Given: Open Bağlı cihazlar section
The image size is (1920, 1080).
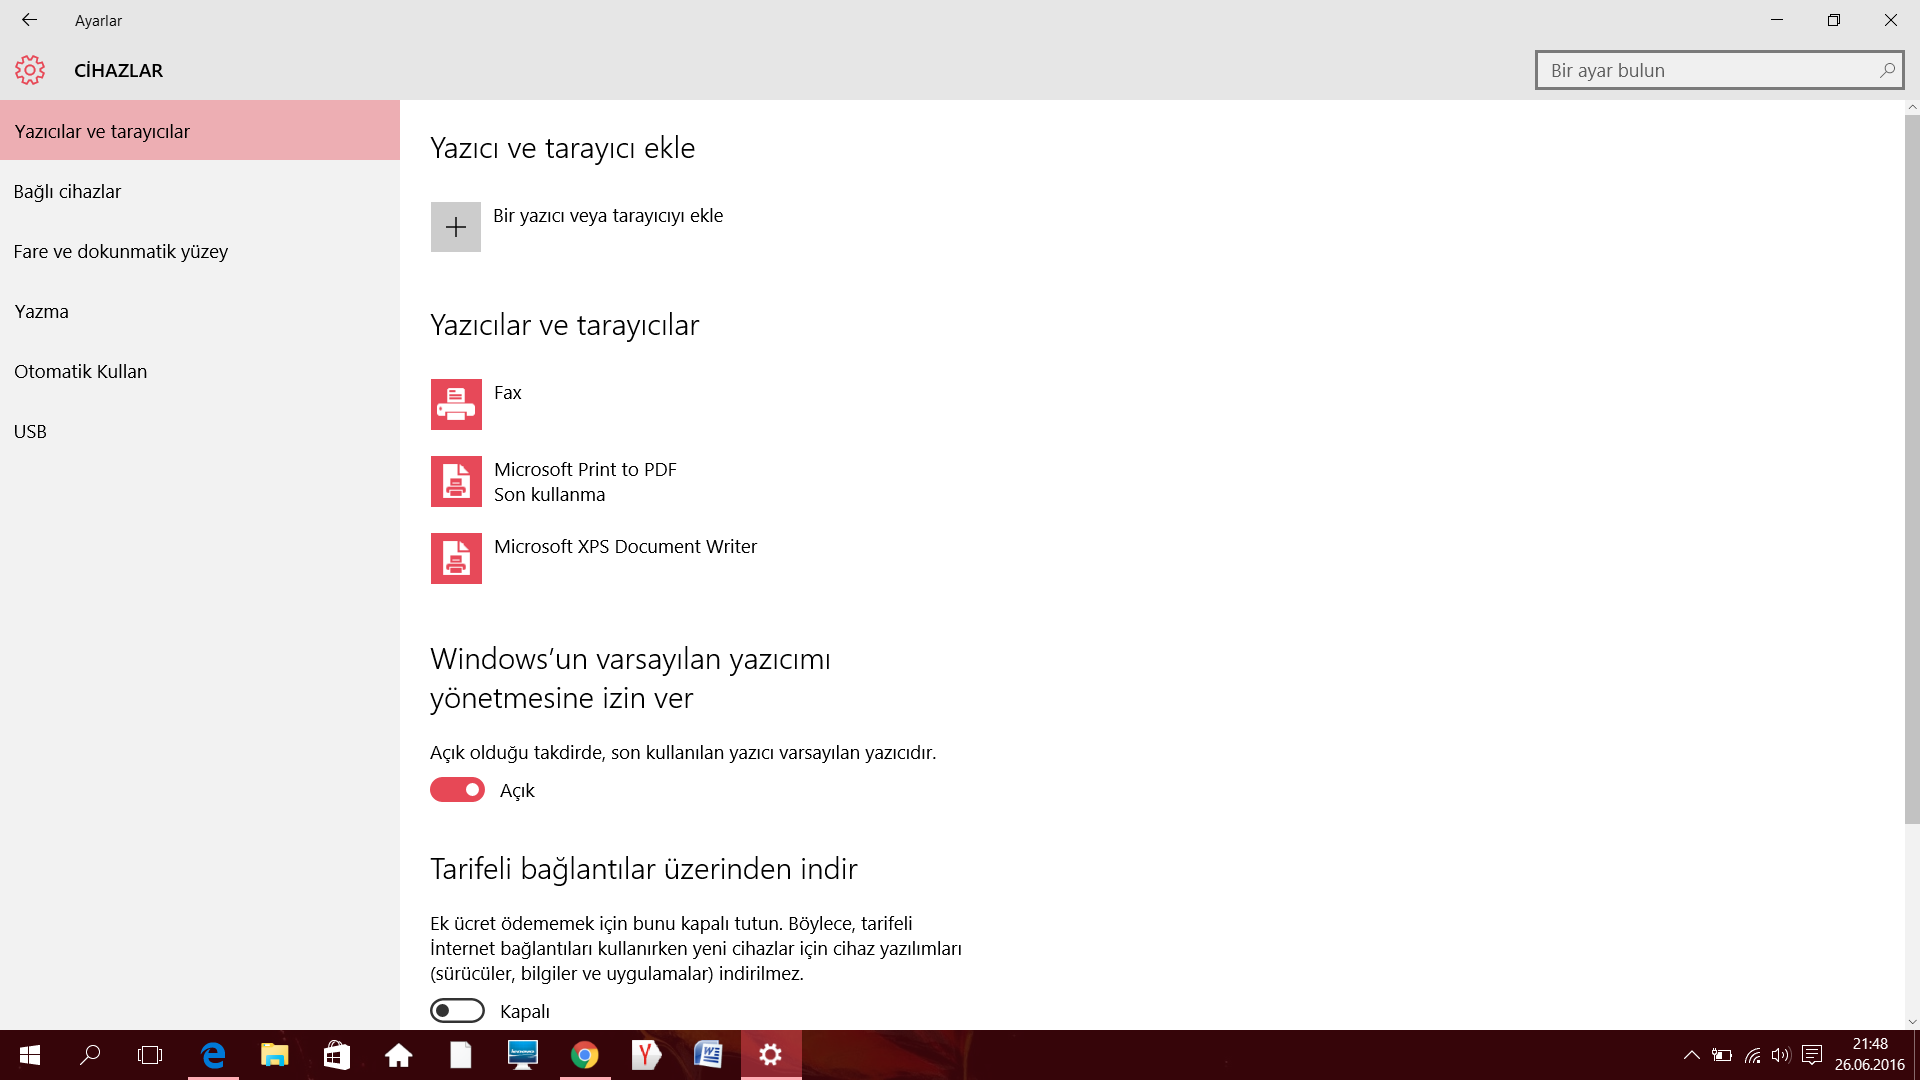Looking at the screenshot, I should pyautogui.click(x=200, y=191).
